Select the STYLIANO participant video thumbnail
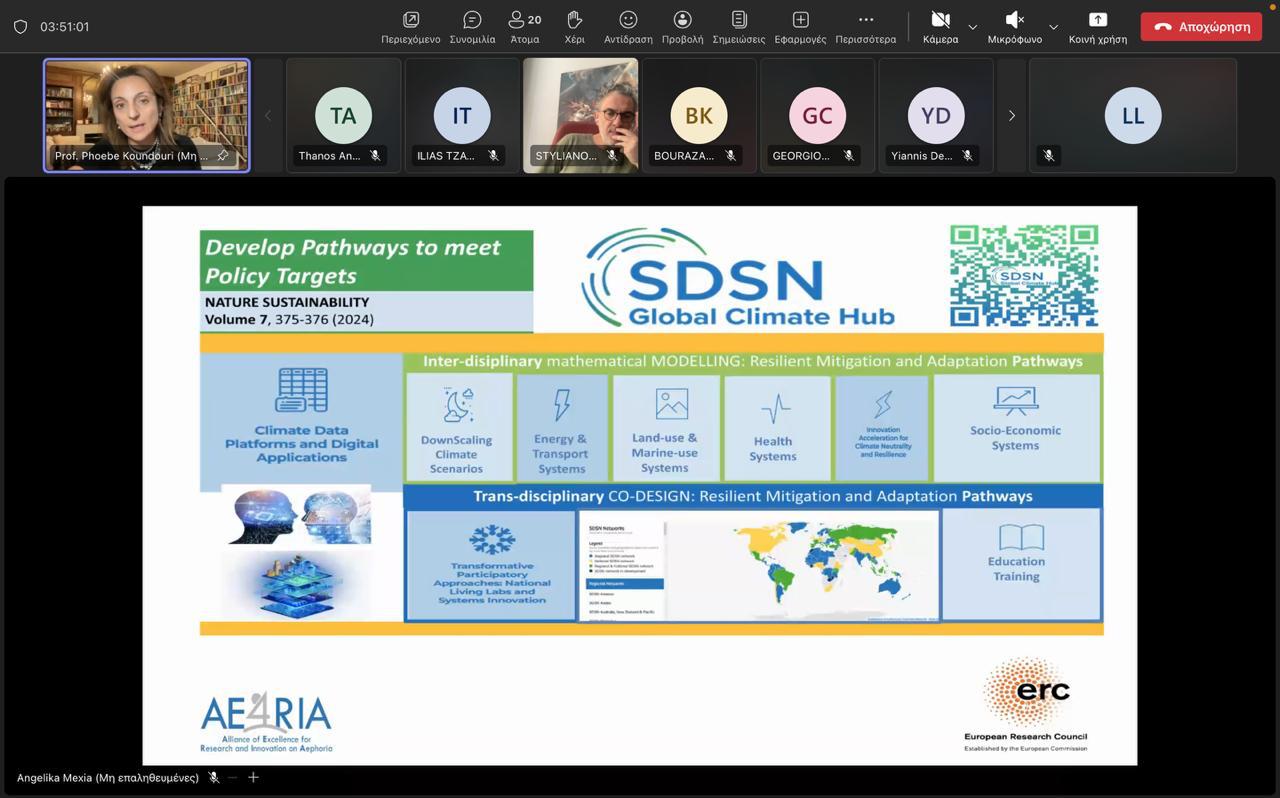 (x=580, y=115)
